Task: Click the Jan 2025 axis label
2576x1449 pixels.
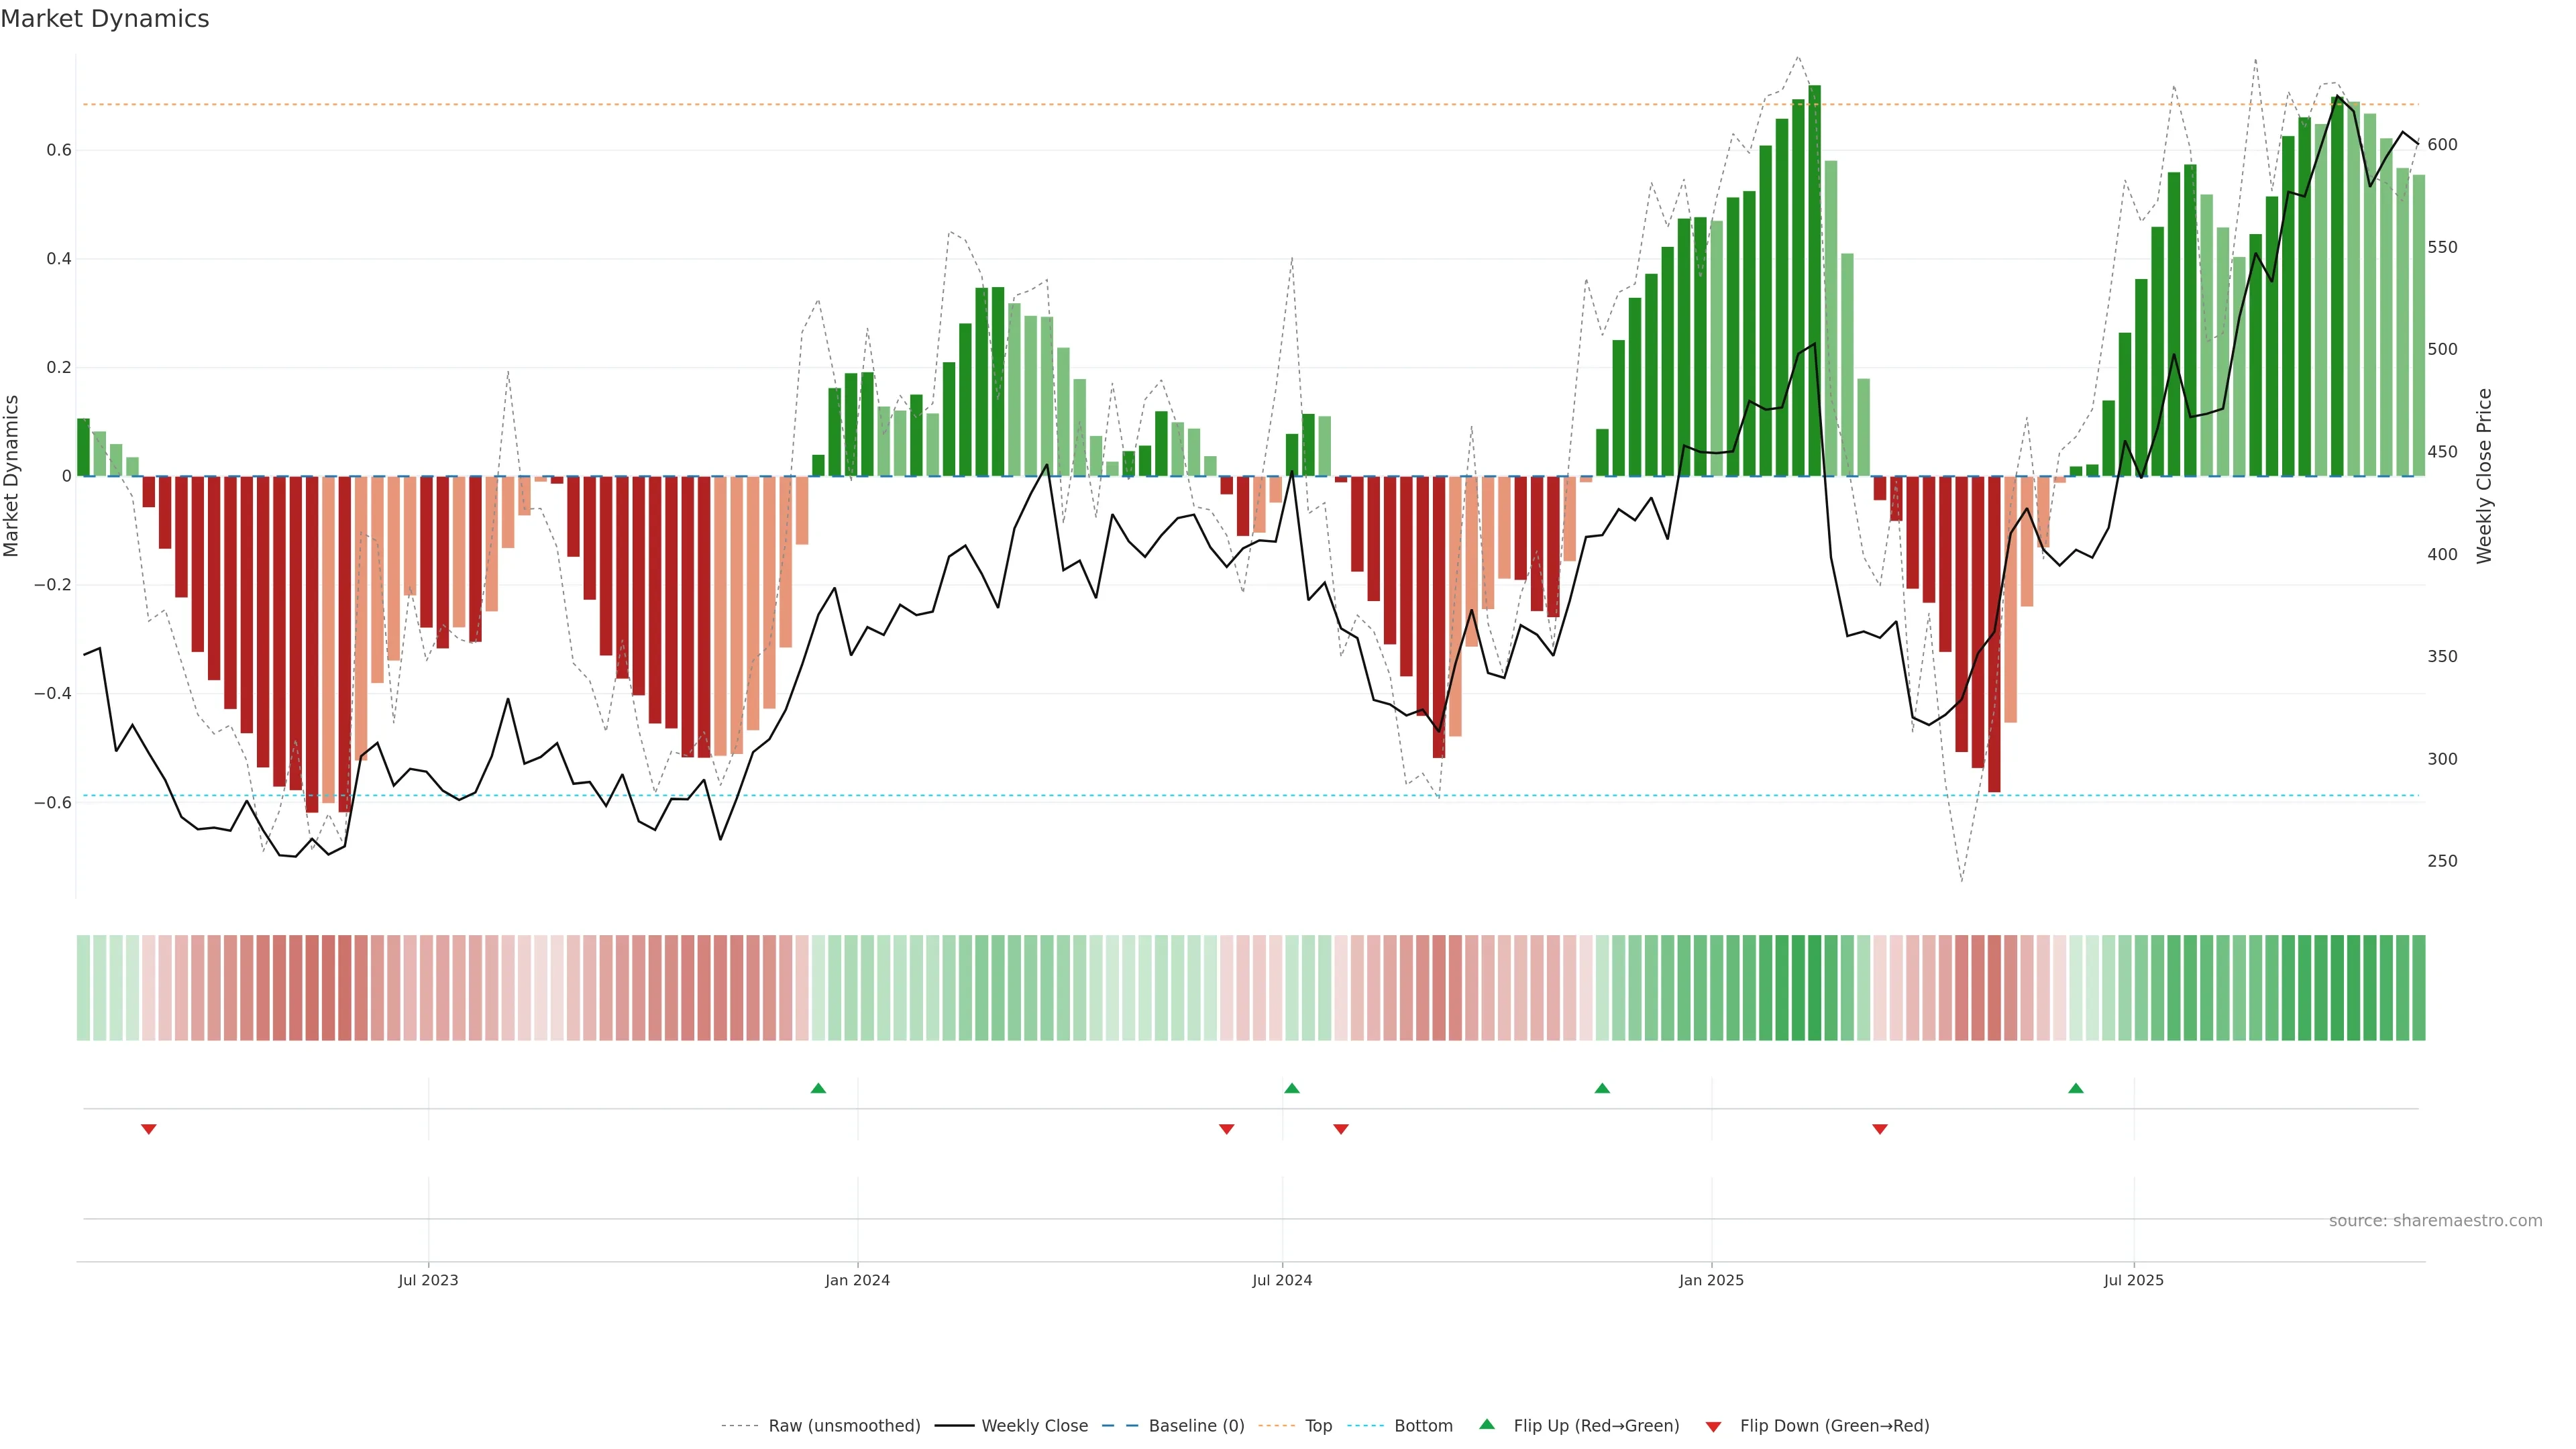Action: (1711, 1280)
